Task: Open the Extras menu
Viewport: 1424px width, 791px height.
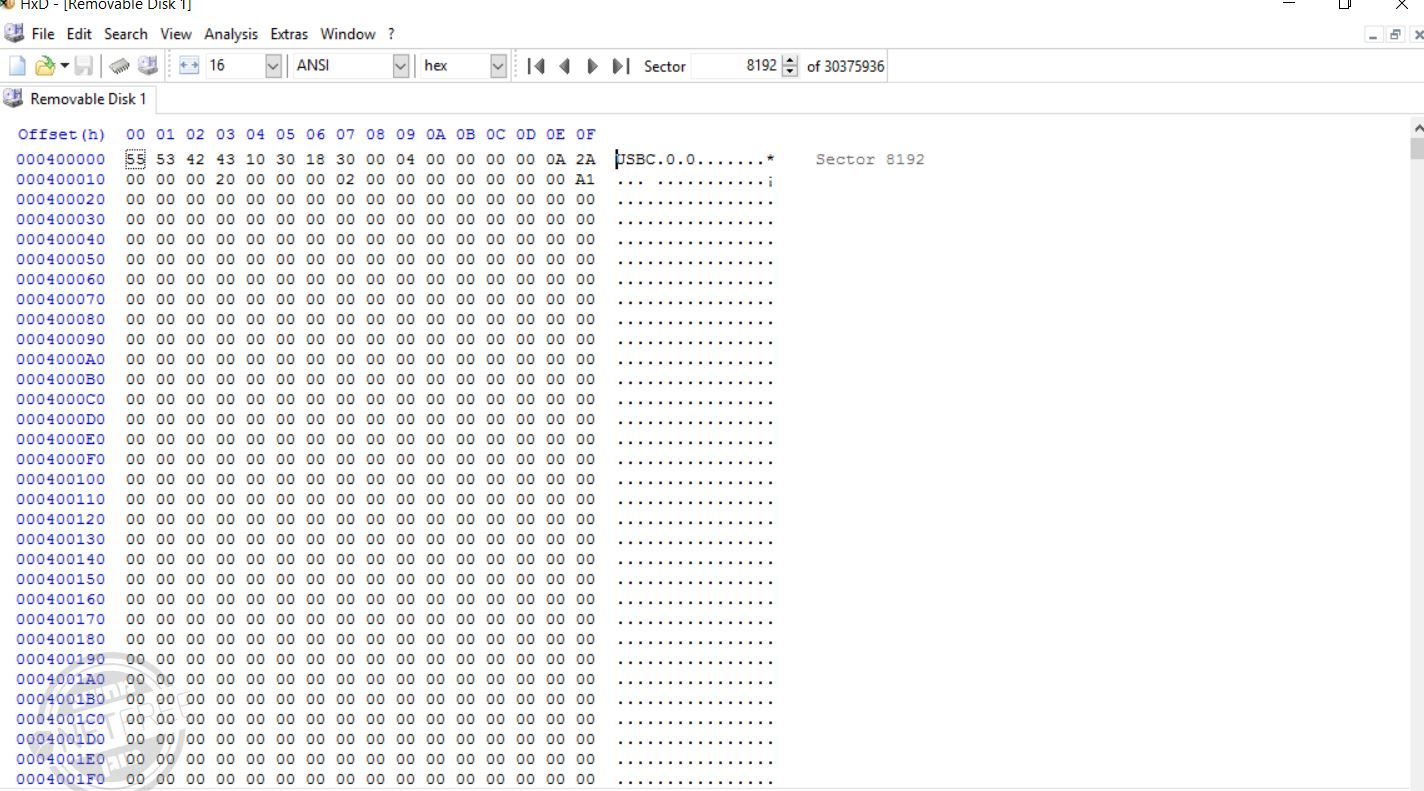Action: (289, 34)
